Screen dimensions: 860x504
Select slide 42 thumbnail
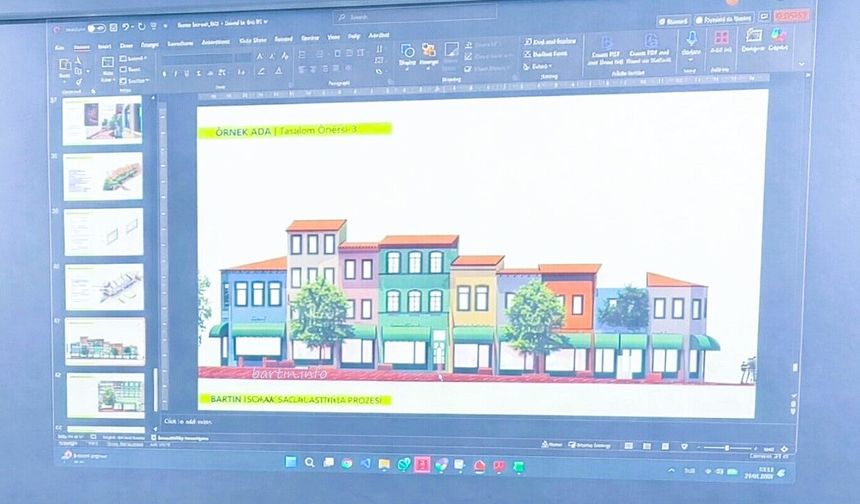pyautogui.click(x=105, y=395)
